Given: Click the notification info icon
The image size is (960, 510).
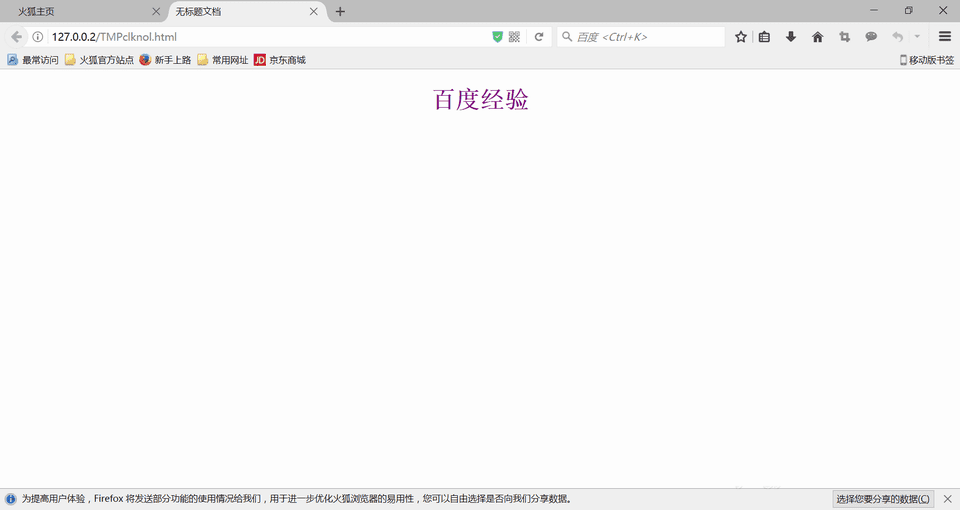Looking at the screenshot, I should click(x=10, y=499).
